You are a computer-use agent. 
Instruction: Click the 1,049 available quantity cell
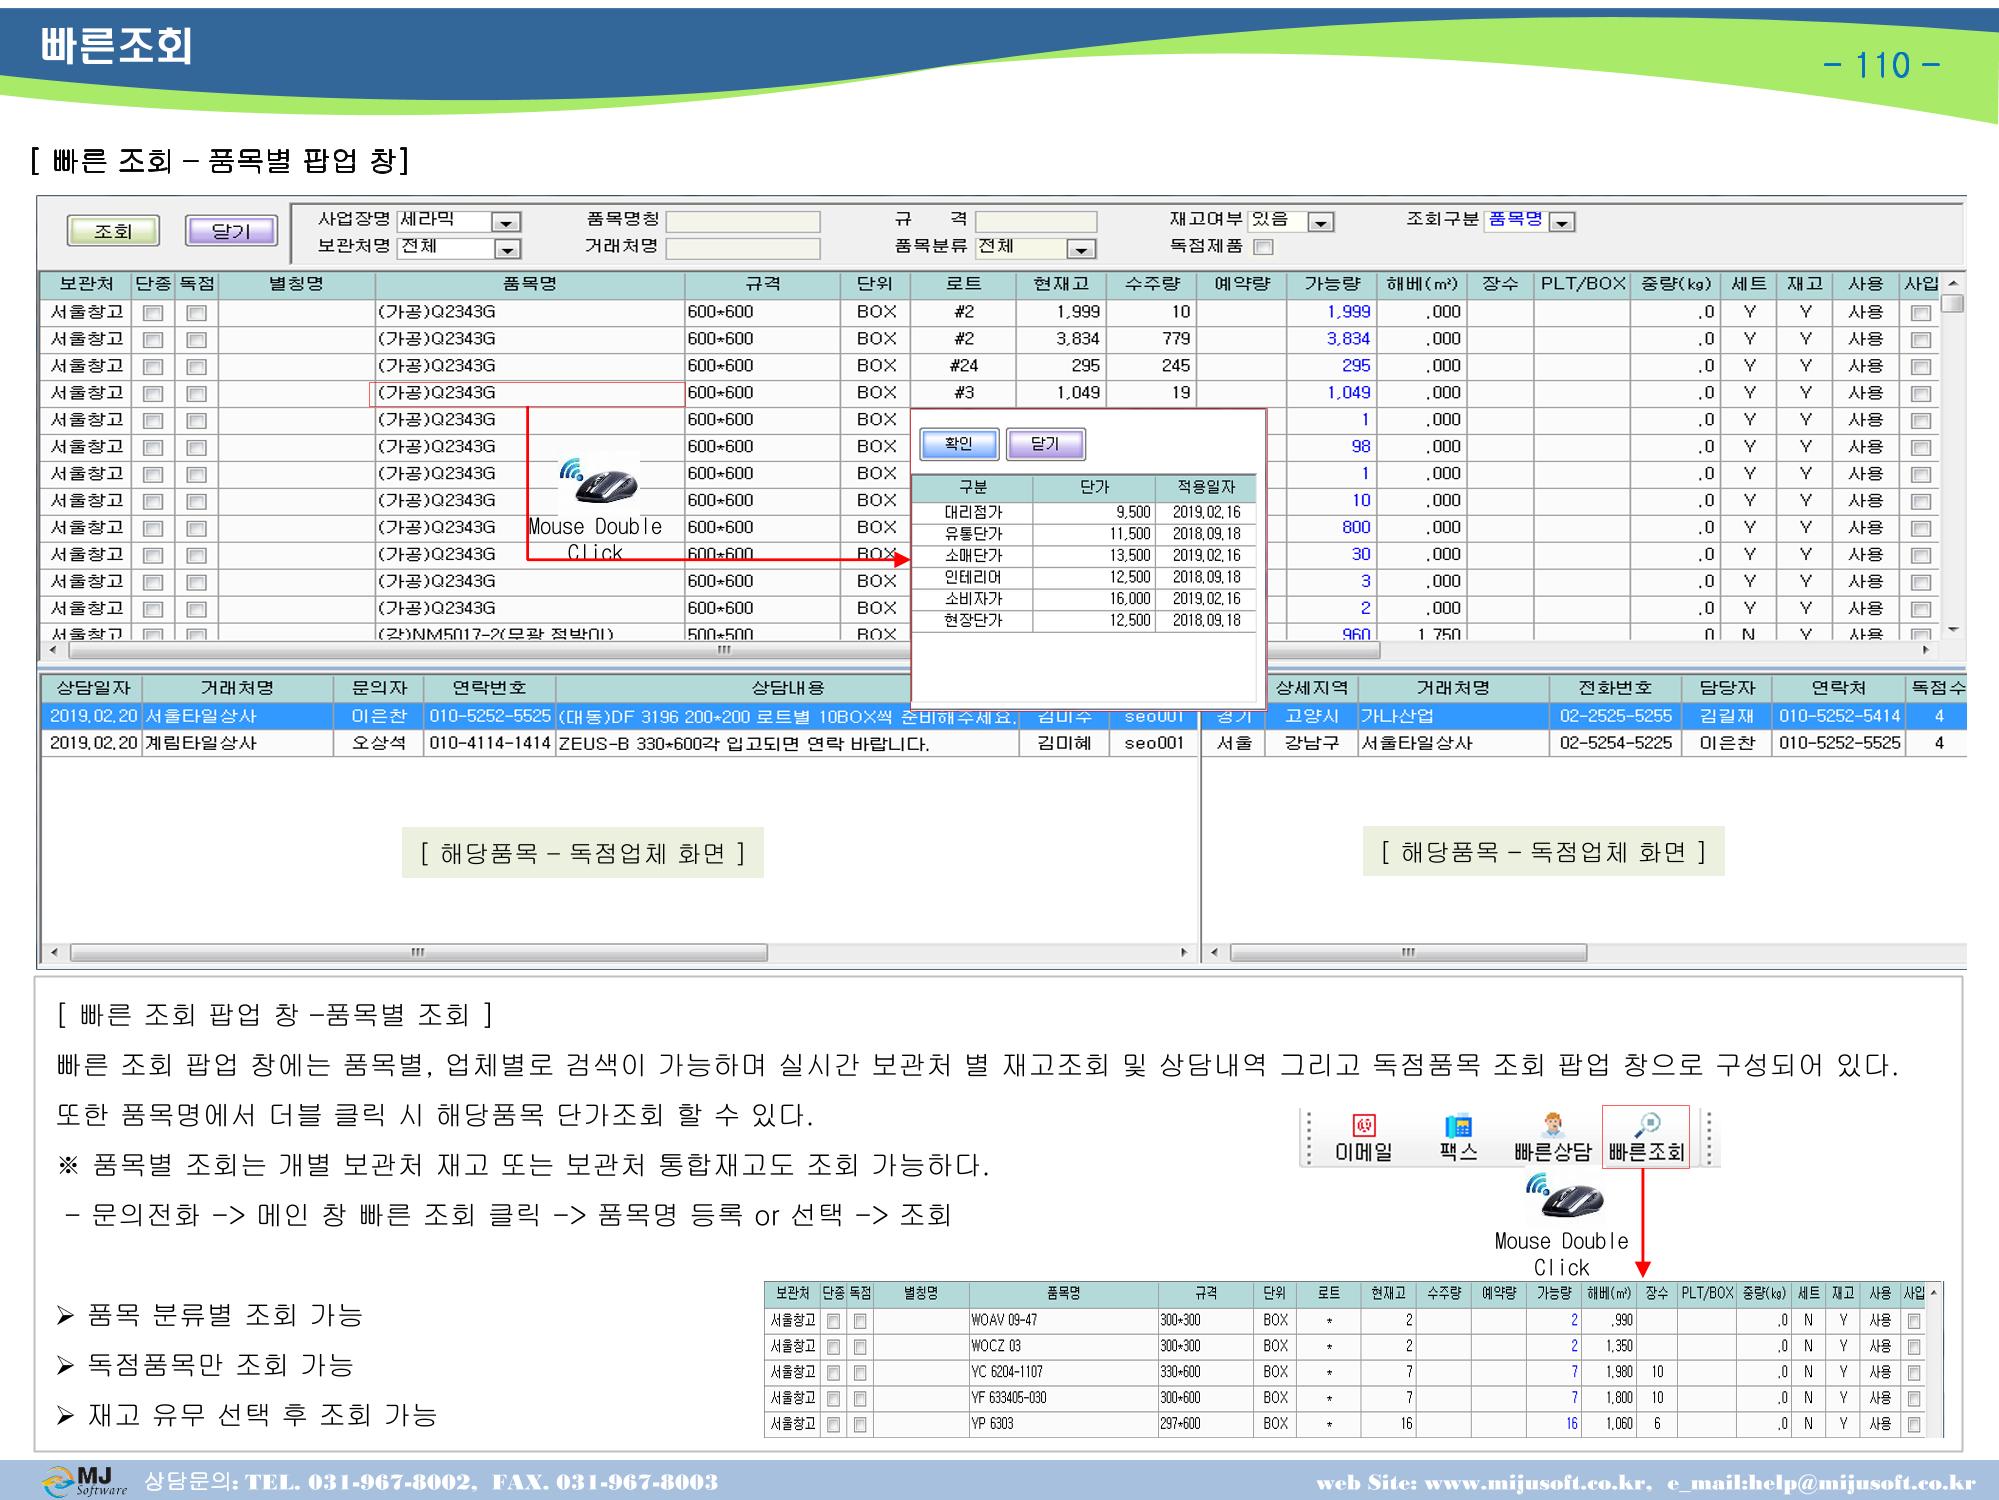(x=1332, y=393)
